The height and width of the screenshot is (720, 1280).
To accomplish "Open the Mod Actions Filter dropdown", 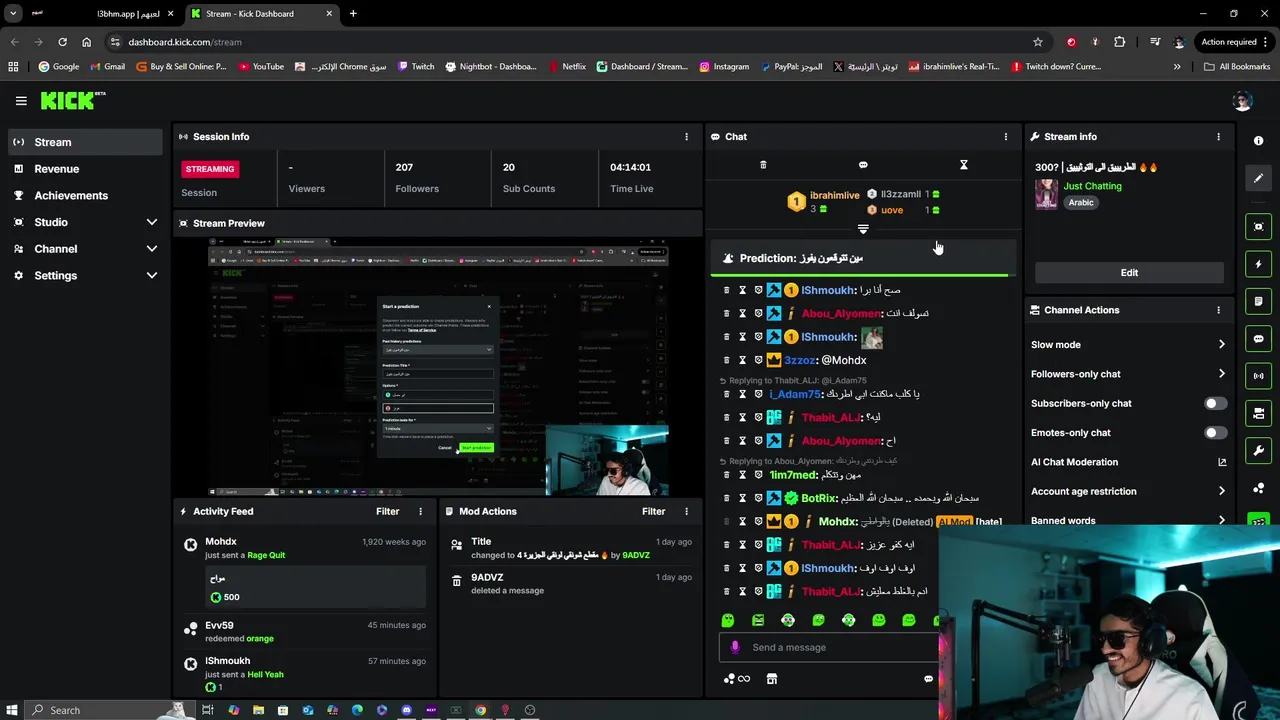I will 653,511.
